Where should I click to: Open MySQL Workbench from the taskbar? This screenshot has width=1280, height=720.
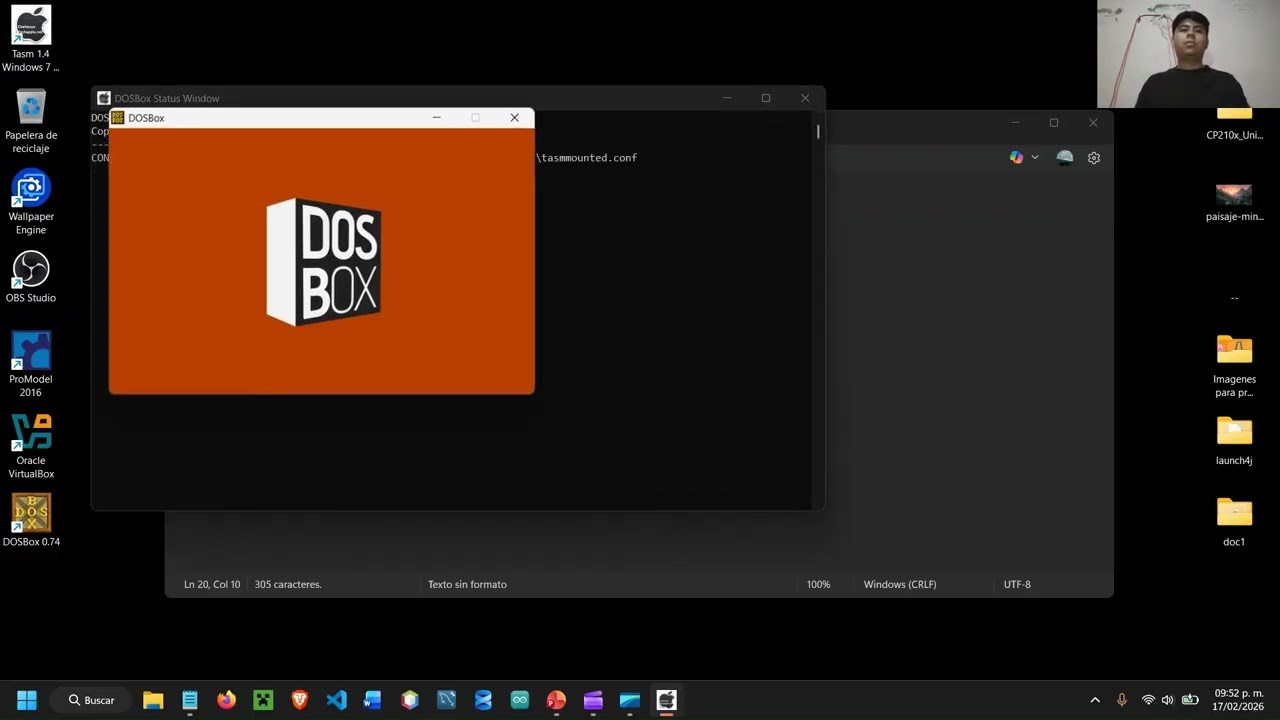447,700
